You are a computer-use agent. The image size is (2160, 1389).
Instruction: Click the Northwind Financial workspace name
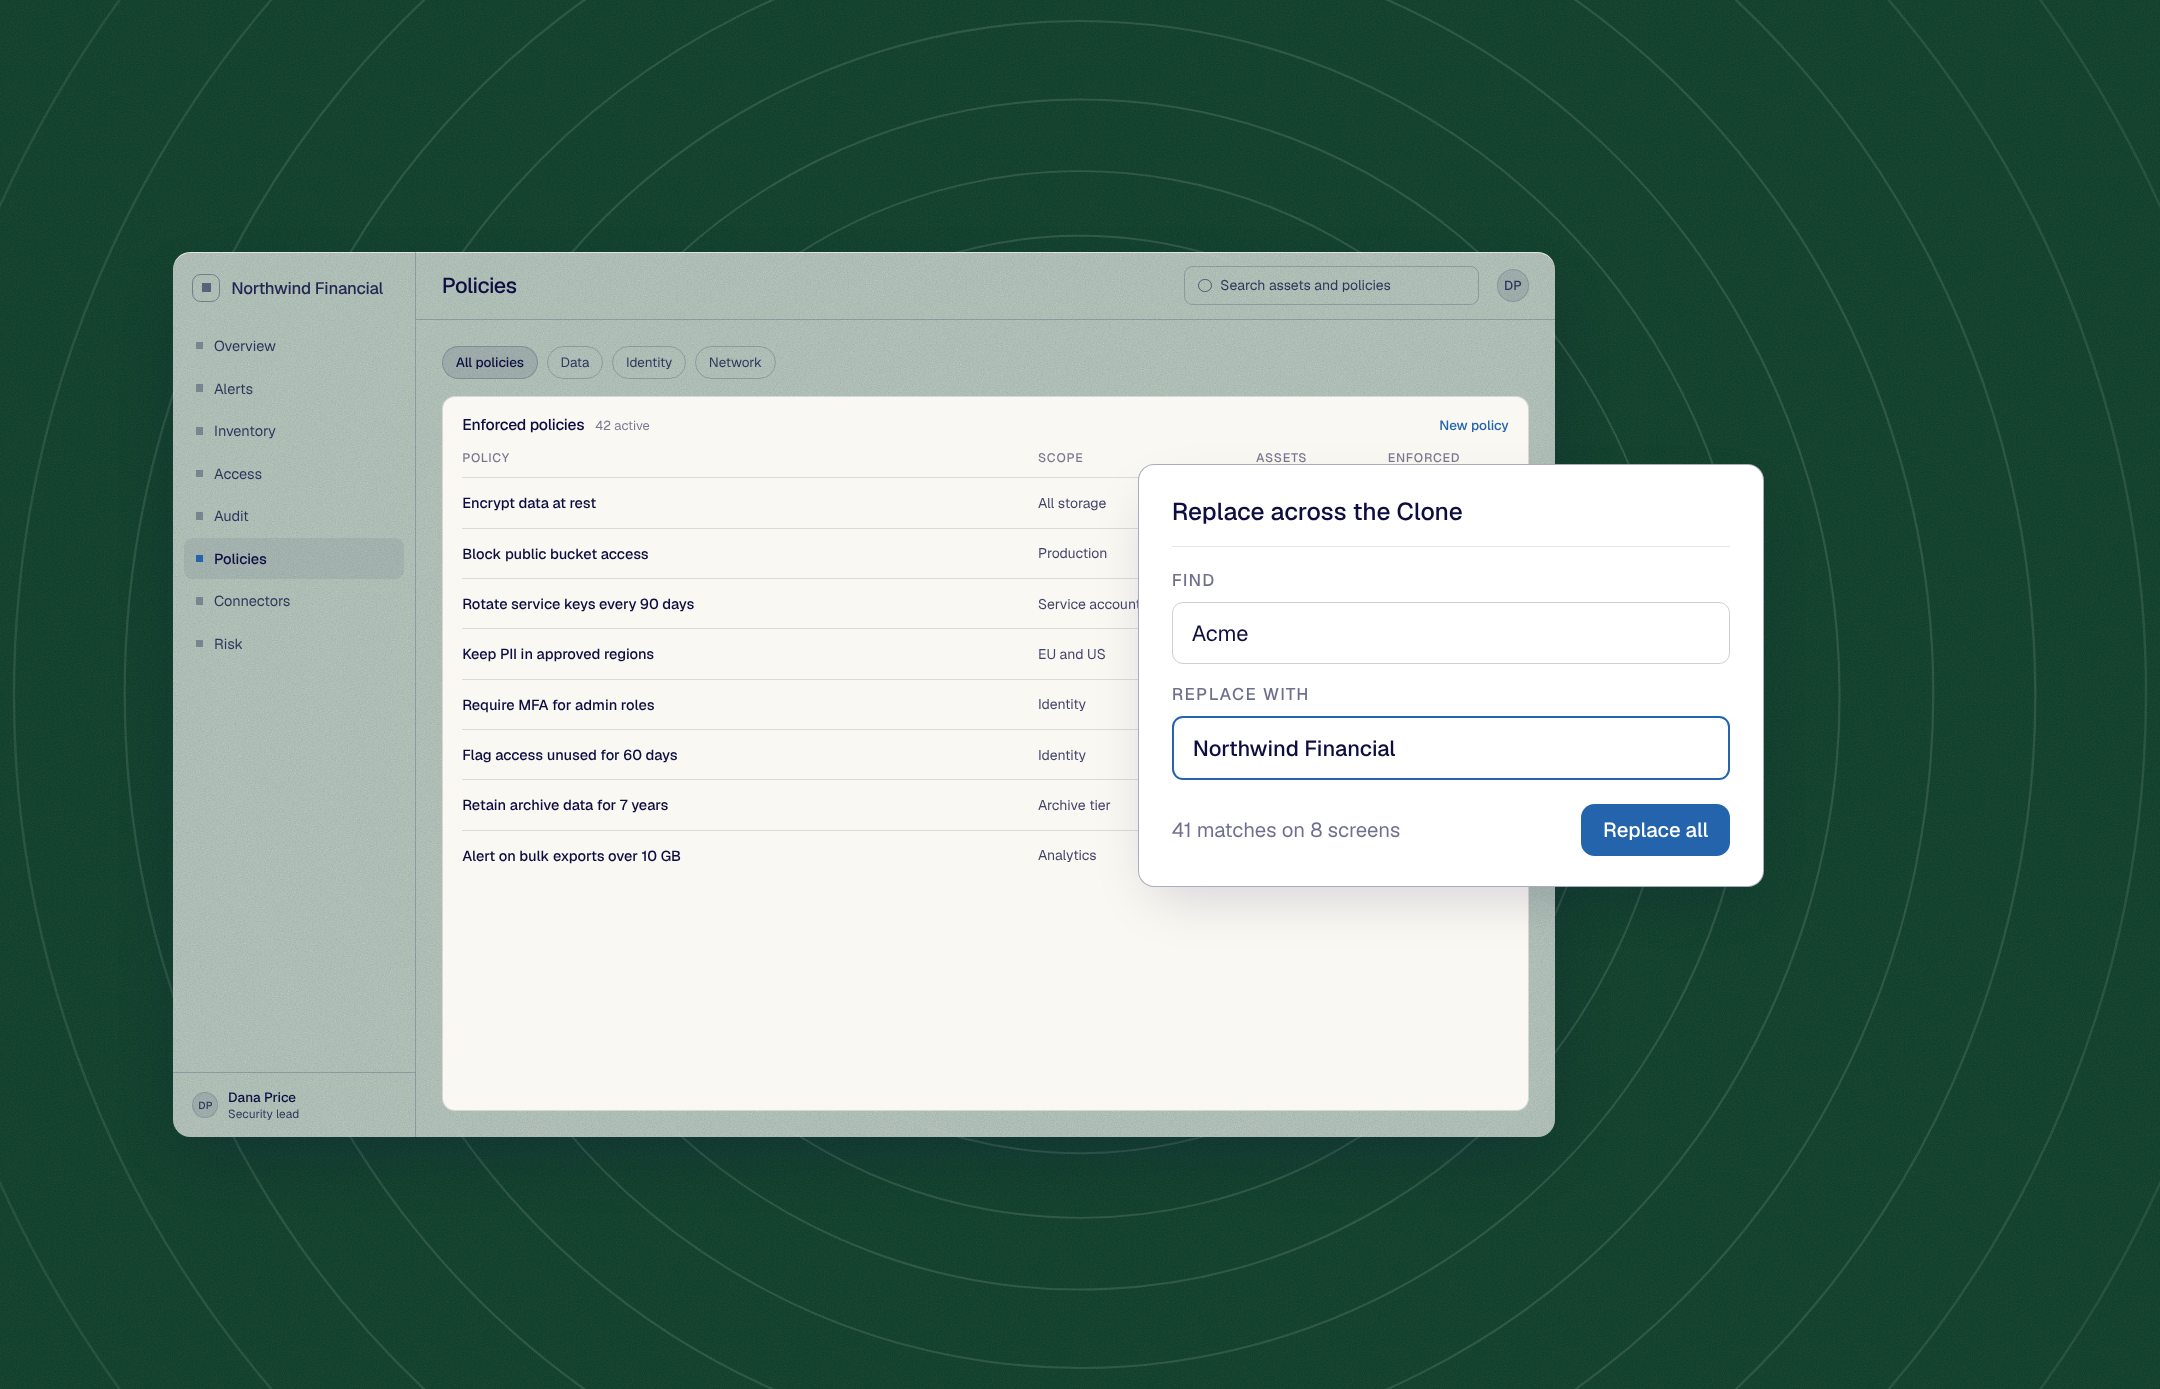pos(307,288)
